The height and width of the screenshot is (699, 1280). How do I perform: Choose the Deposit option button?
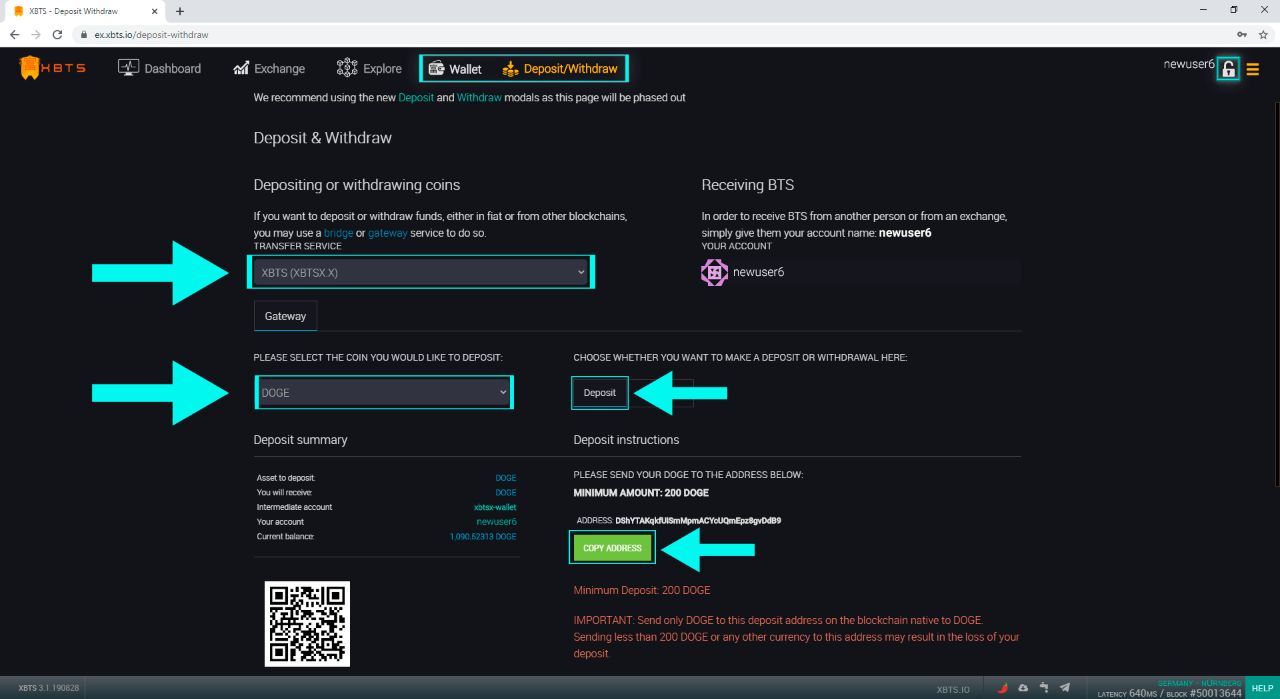click(x=600, y=392)
